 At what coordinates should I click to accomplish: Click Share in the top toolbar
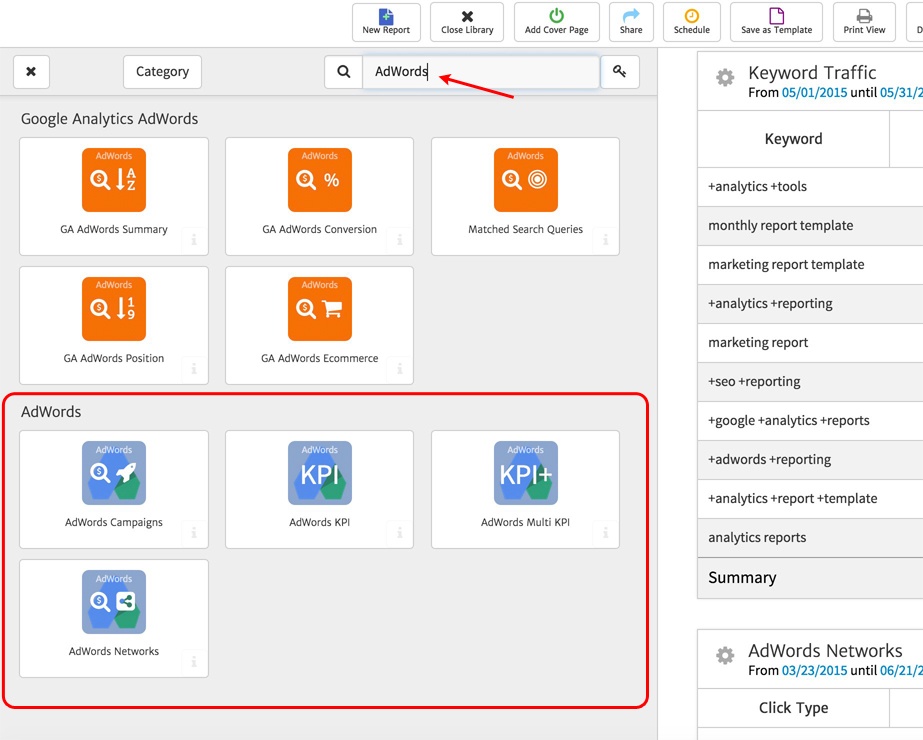(631, 21)
